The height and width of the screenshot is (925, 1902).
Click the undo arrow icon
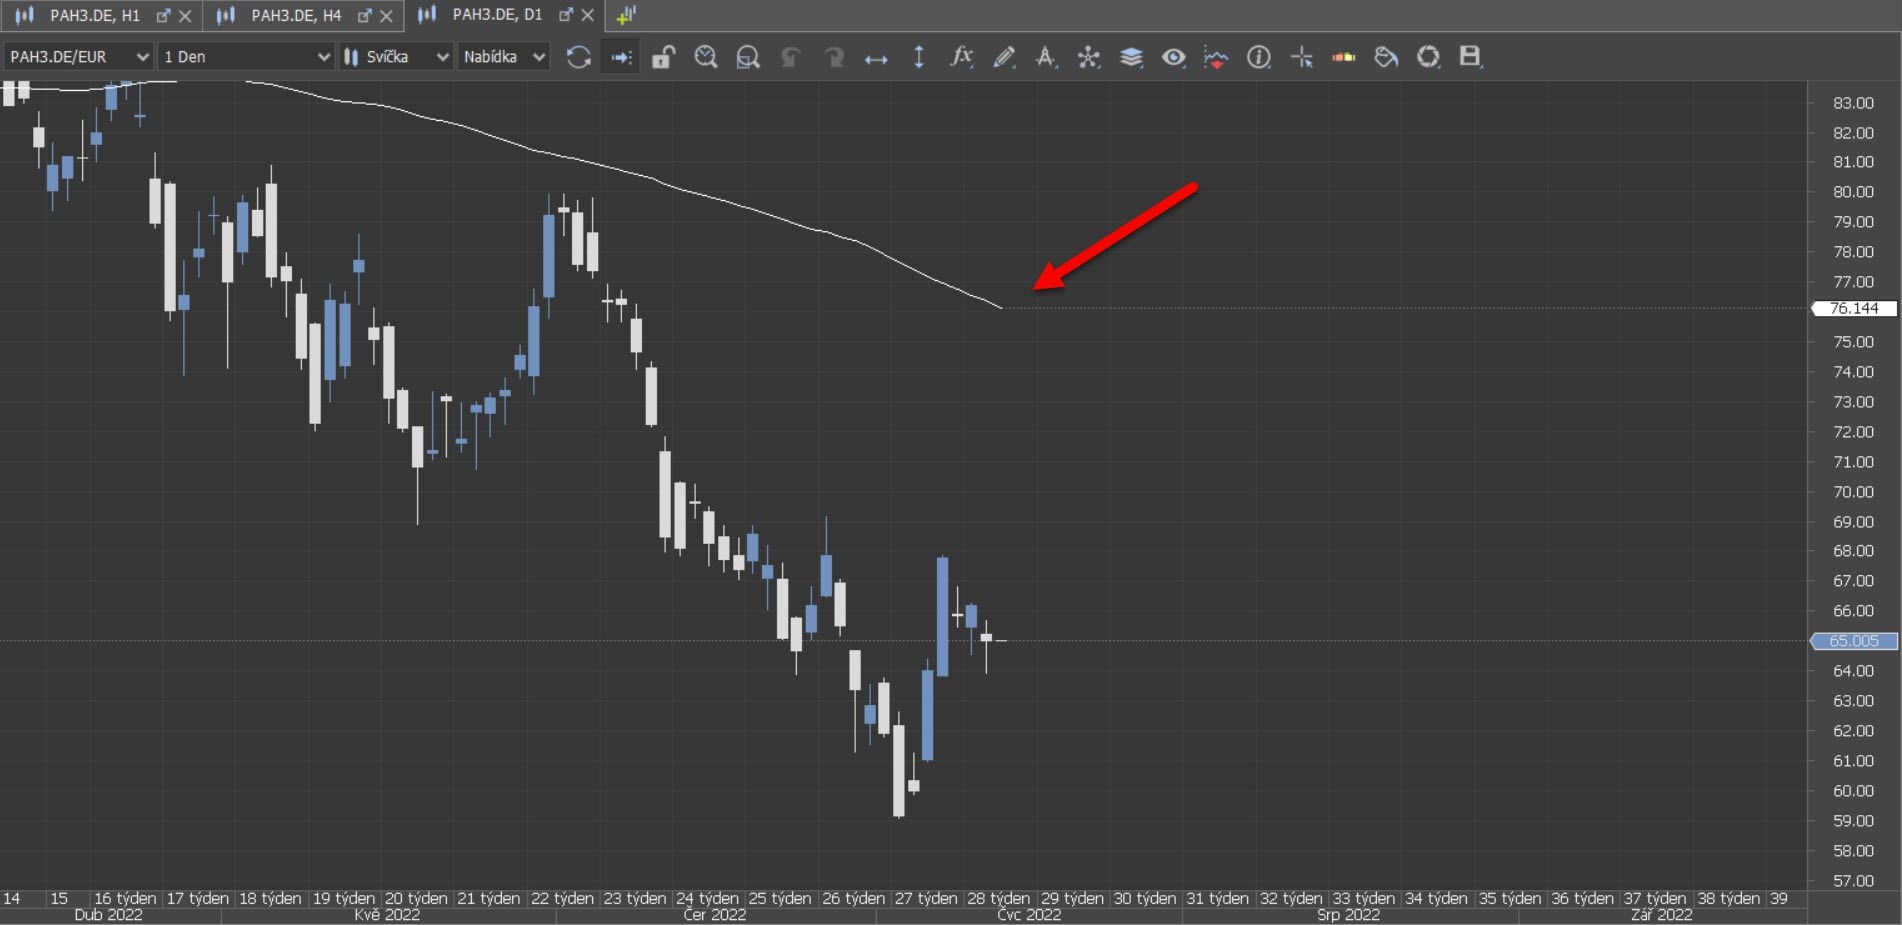tap(791, 57)
